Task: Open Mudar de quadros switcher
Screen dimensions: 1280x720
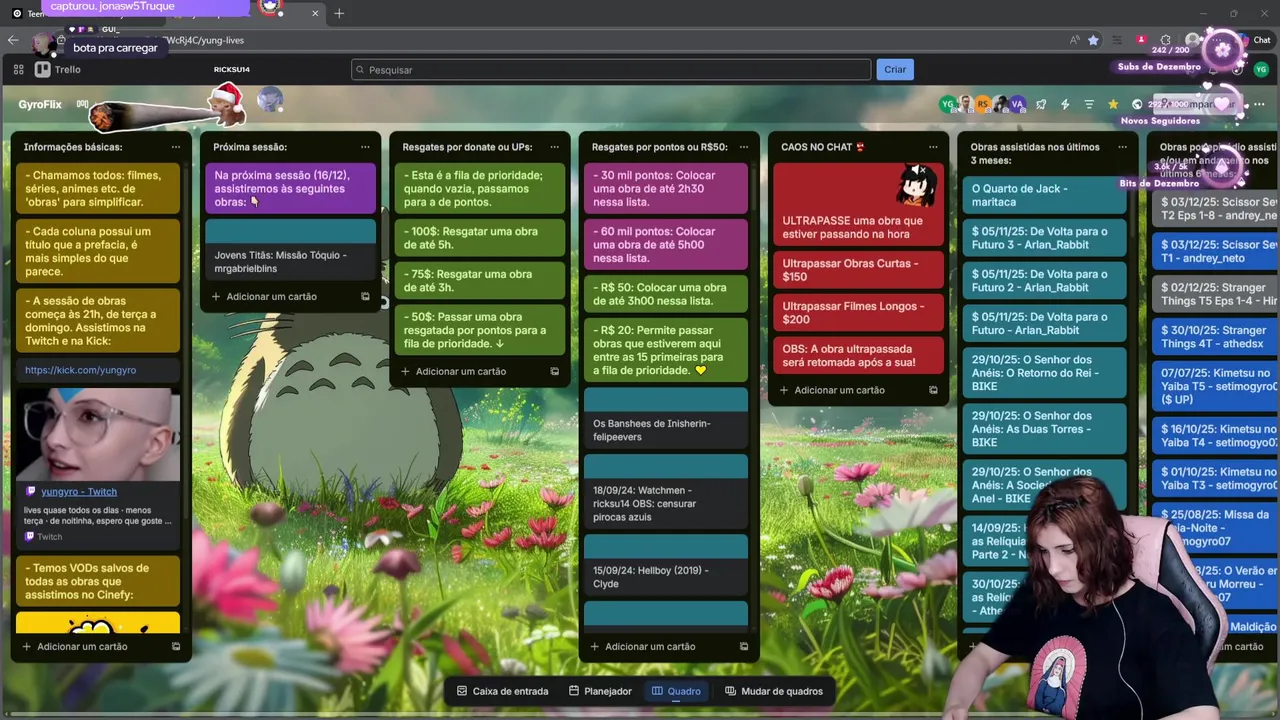Action: pyautogui.click(x=774, y=691)
